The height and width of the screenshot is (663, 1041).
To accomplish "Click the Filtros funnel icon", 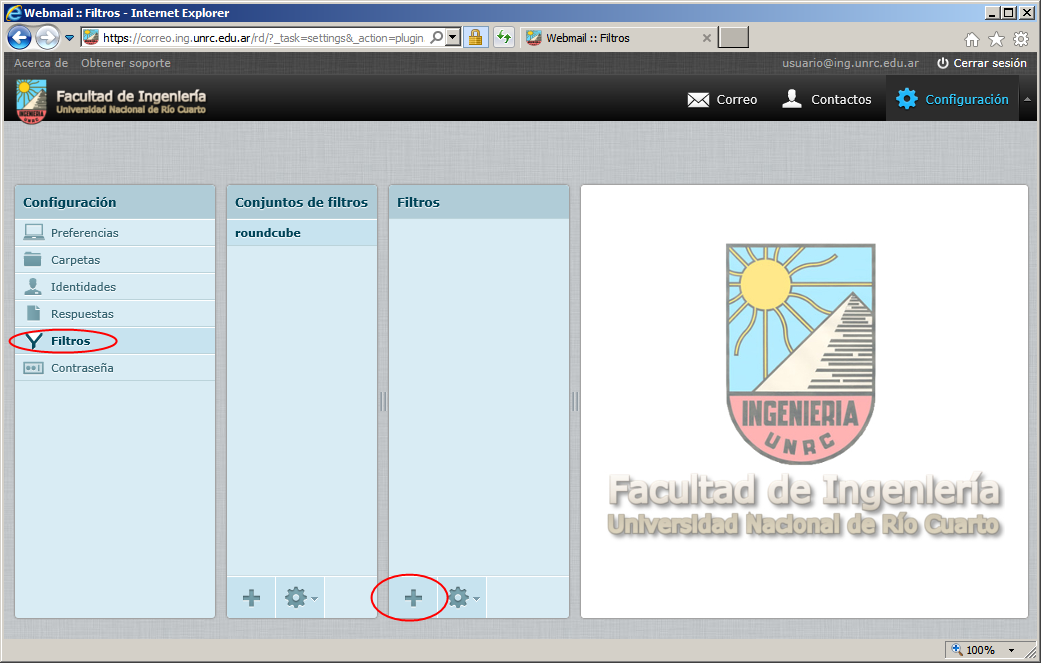I will (34, 341).
